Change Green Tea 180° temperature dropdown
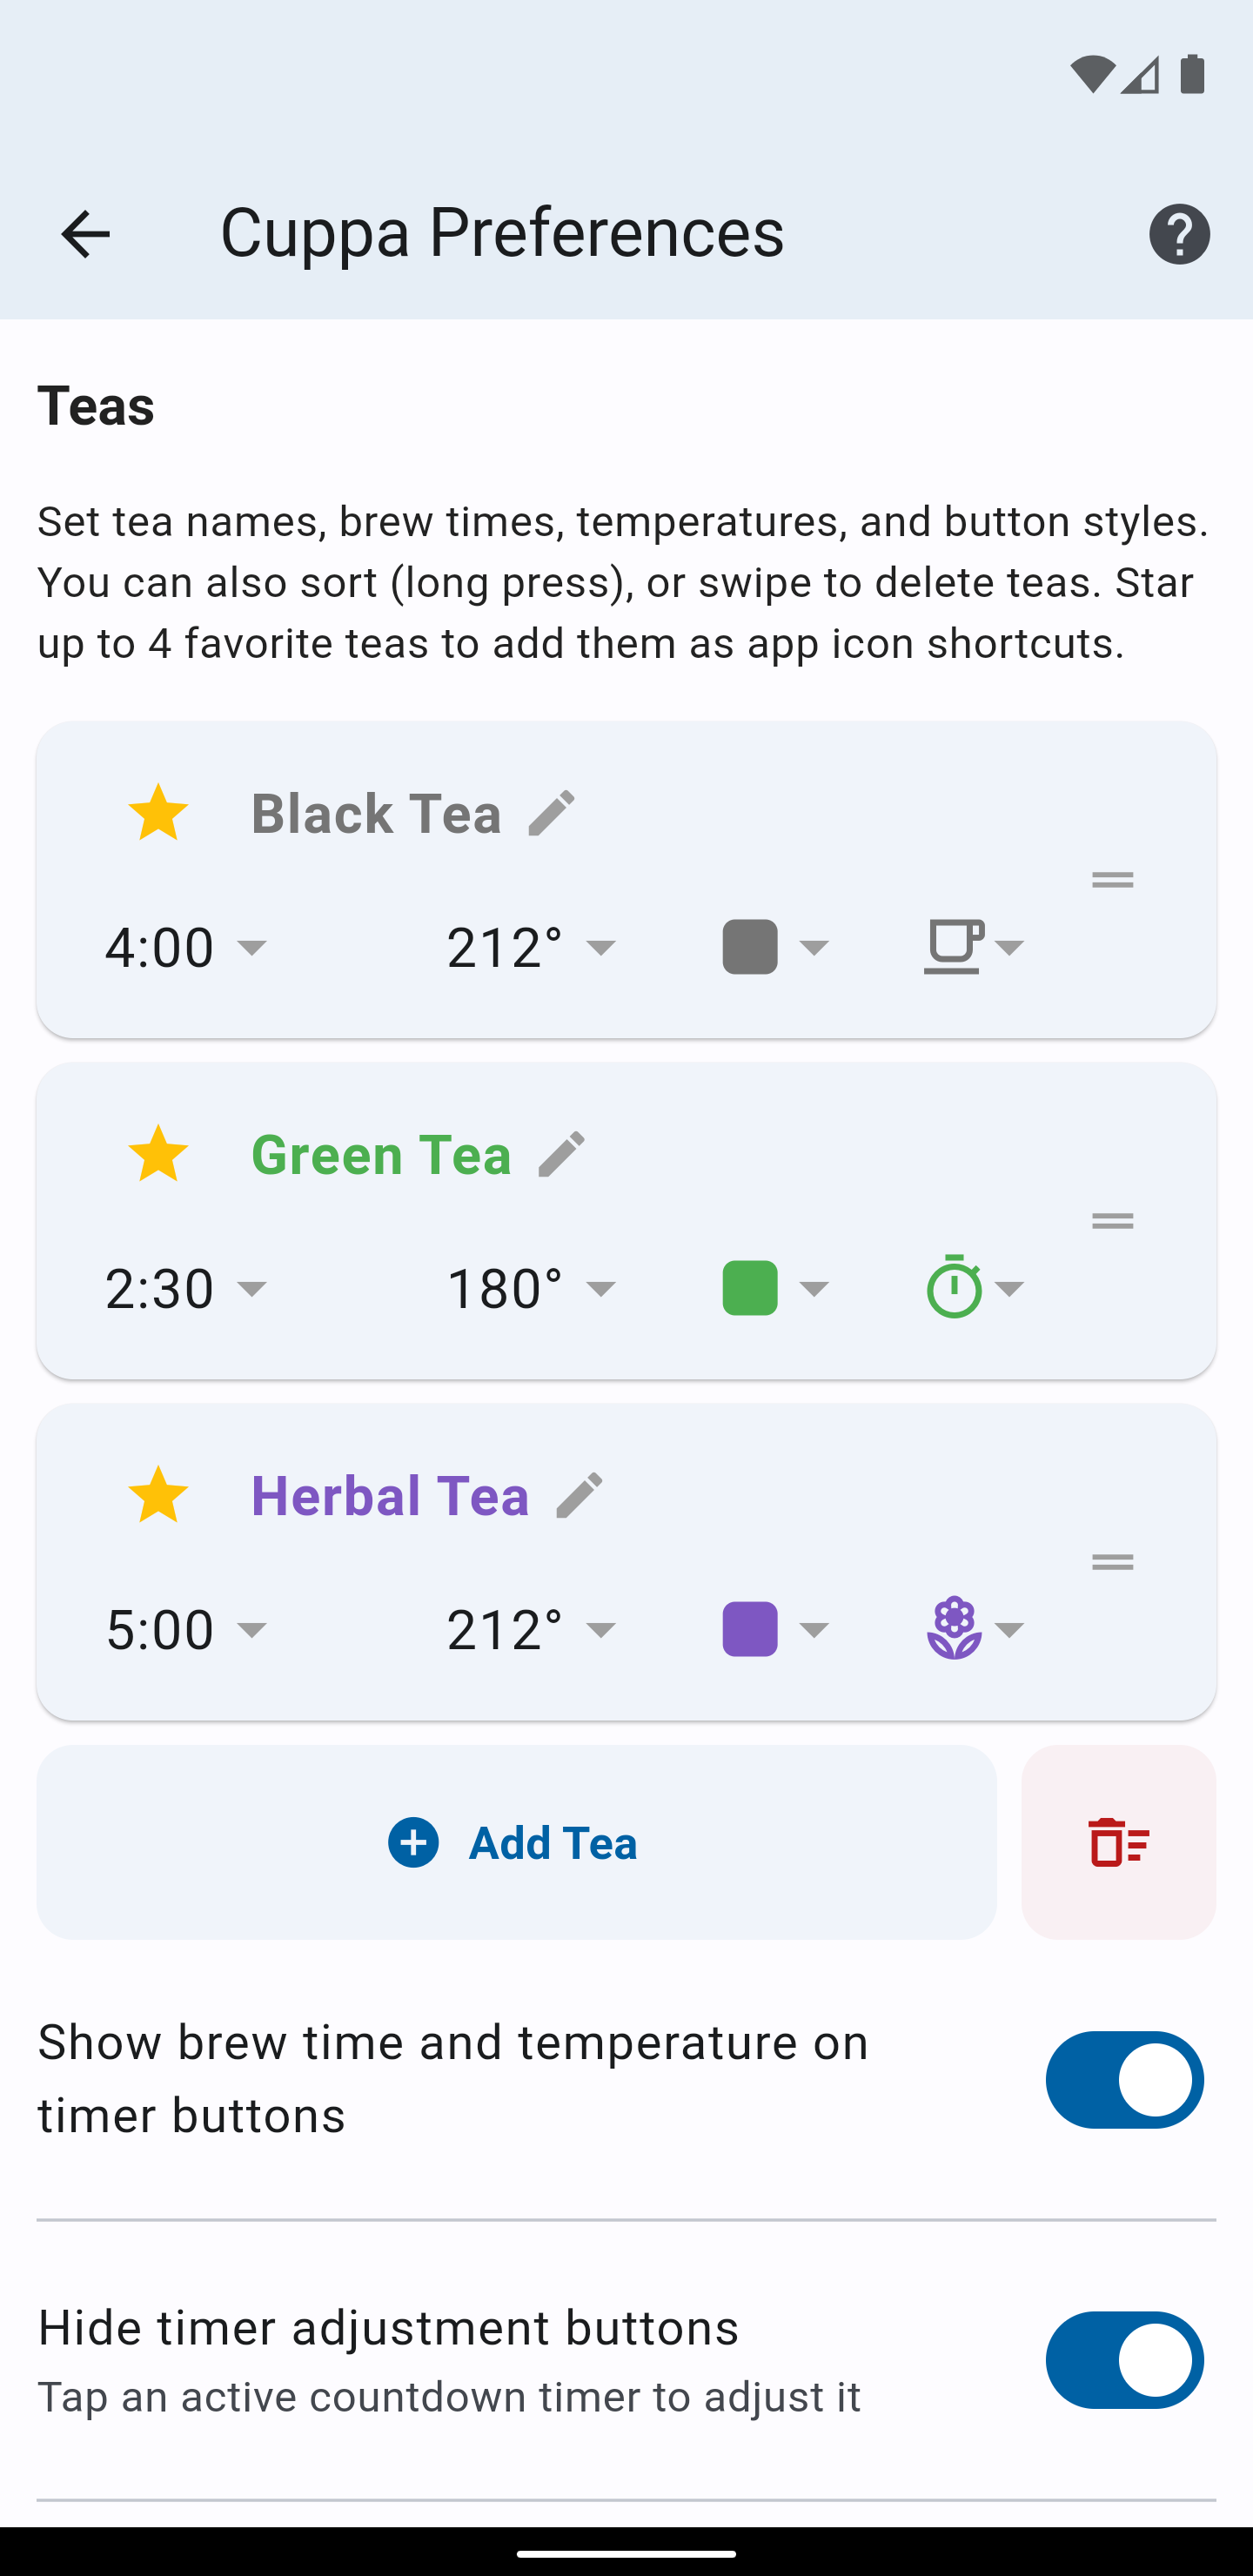The image size is (1253, 2576). tap(531, 1289)
